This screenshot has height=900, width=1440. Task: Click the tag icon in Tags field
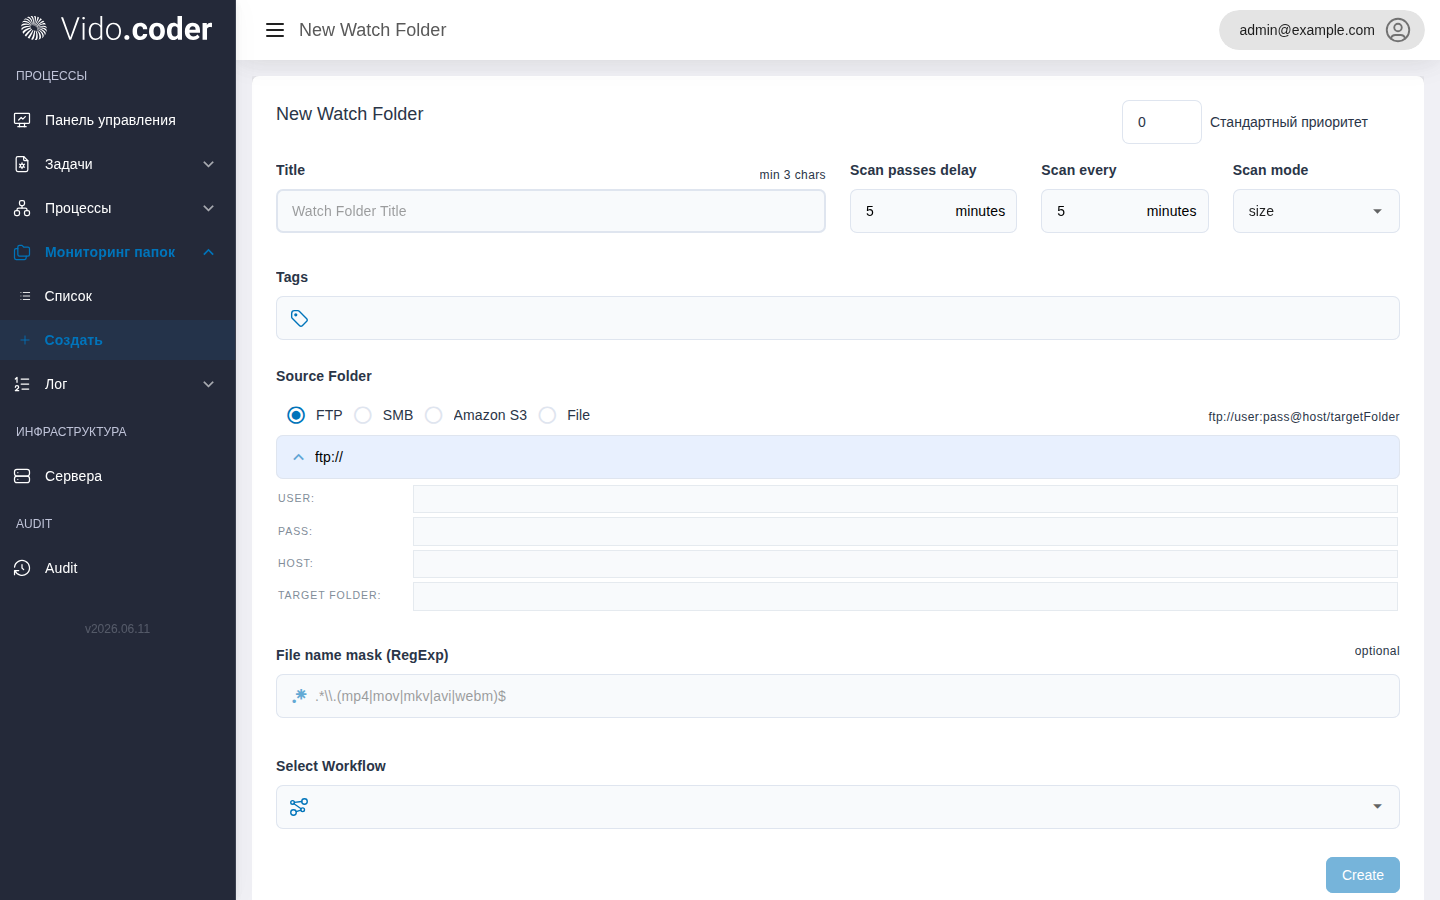299,318
